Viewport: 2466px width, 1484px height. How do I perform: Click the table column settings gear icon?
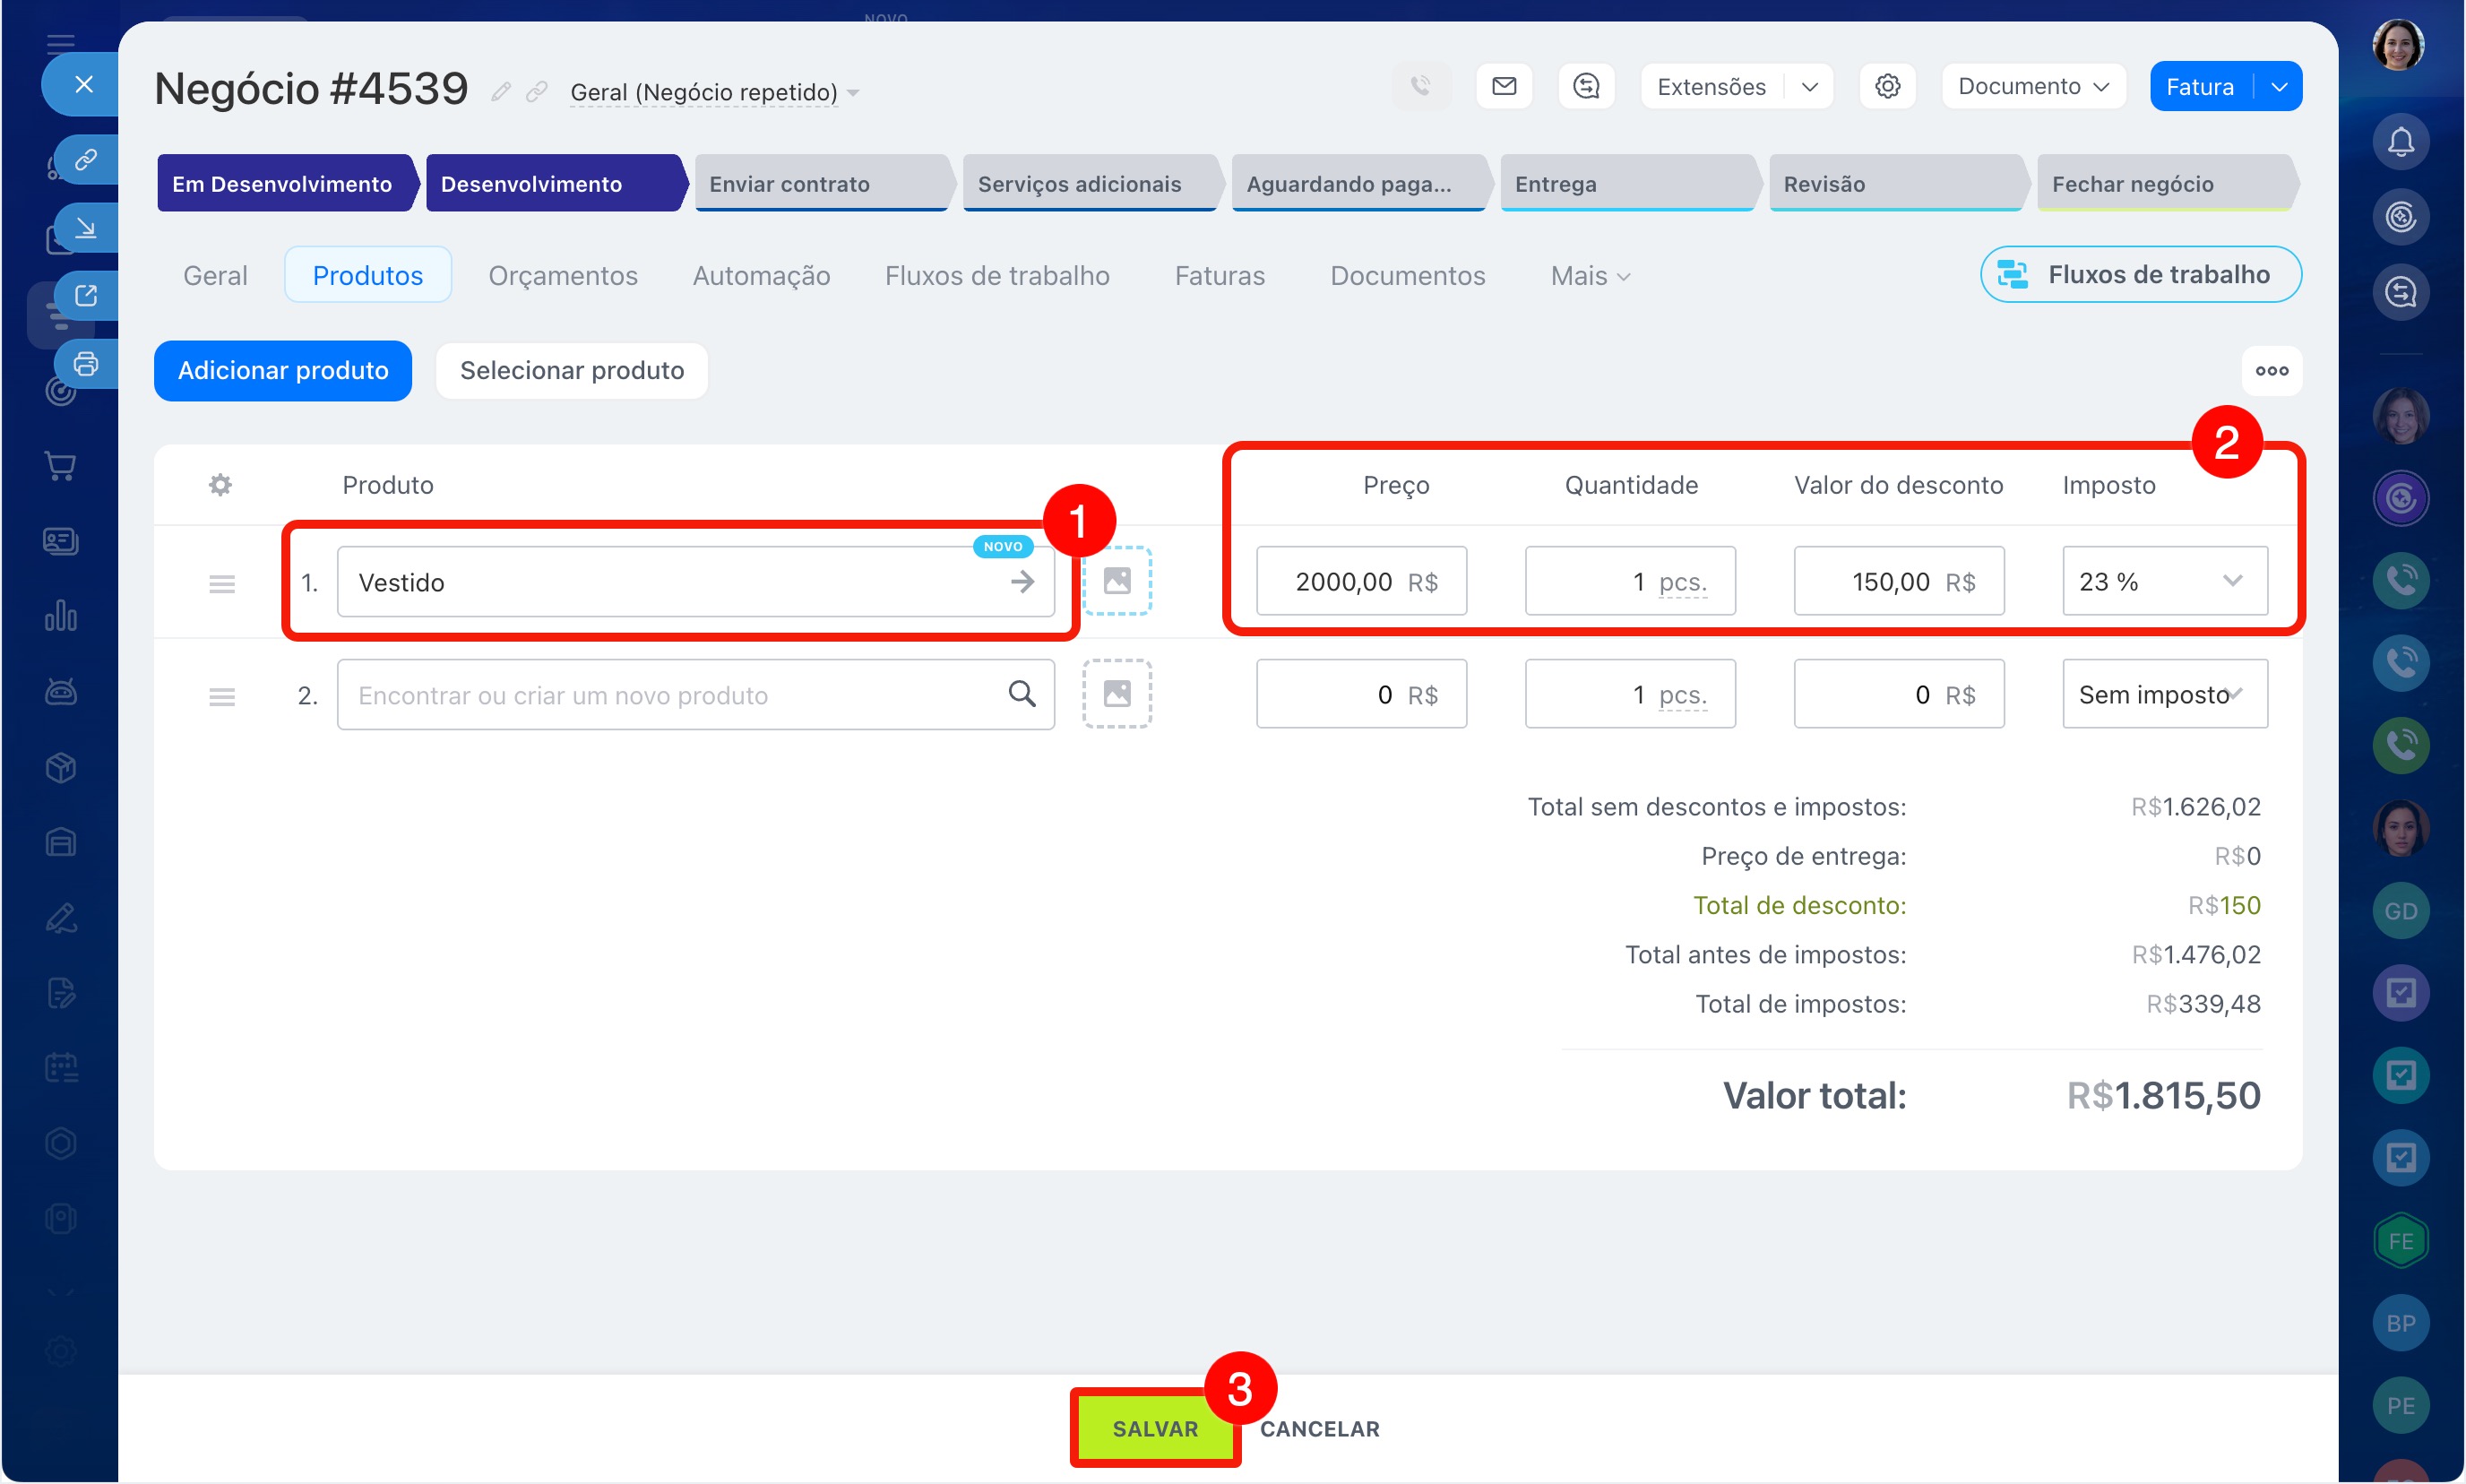coord(220,485)
